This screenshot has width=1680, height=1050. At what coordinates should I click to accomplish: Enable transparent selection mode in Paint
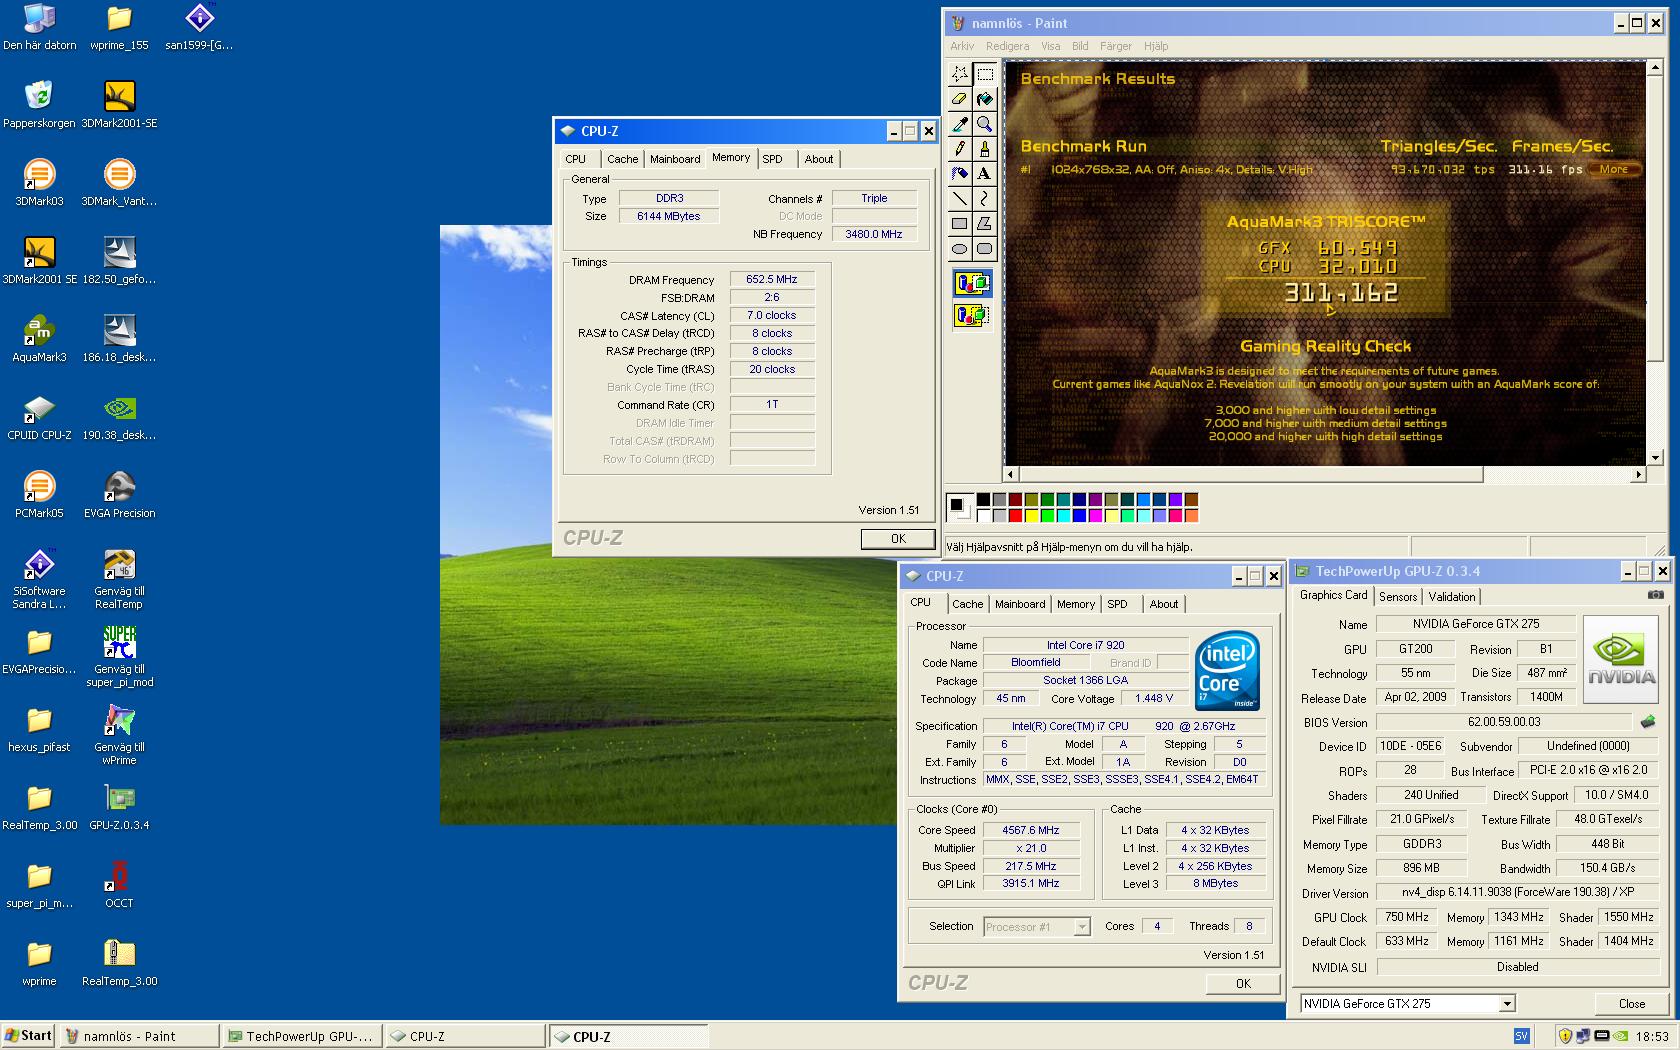click(x=972, y=316)
